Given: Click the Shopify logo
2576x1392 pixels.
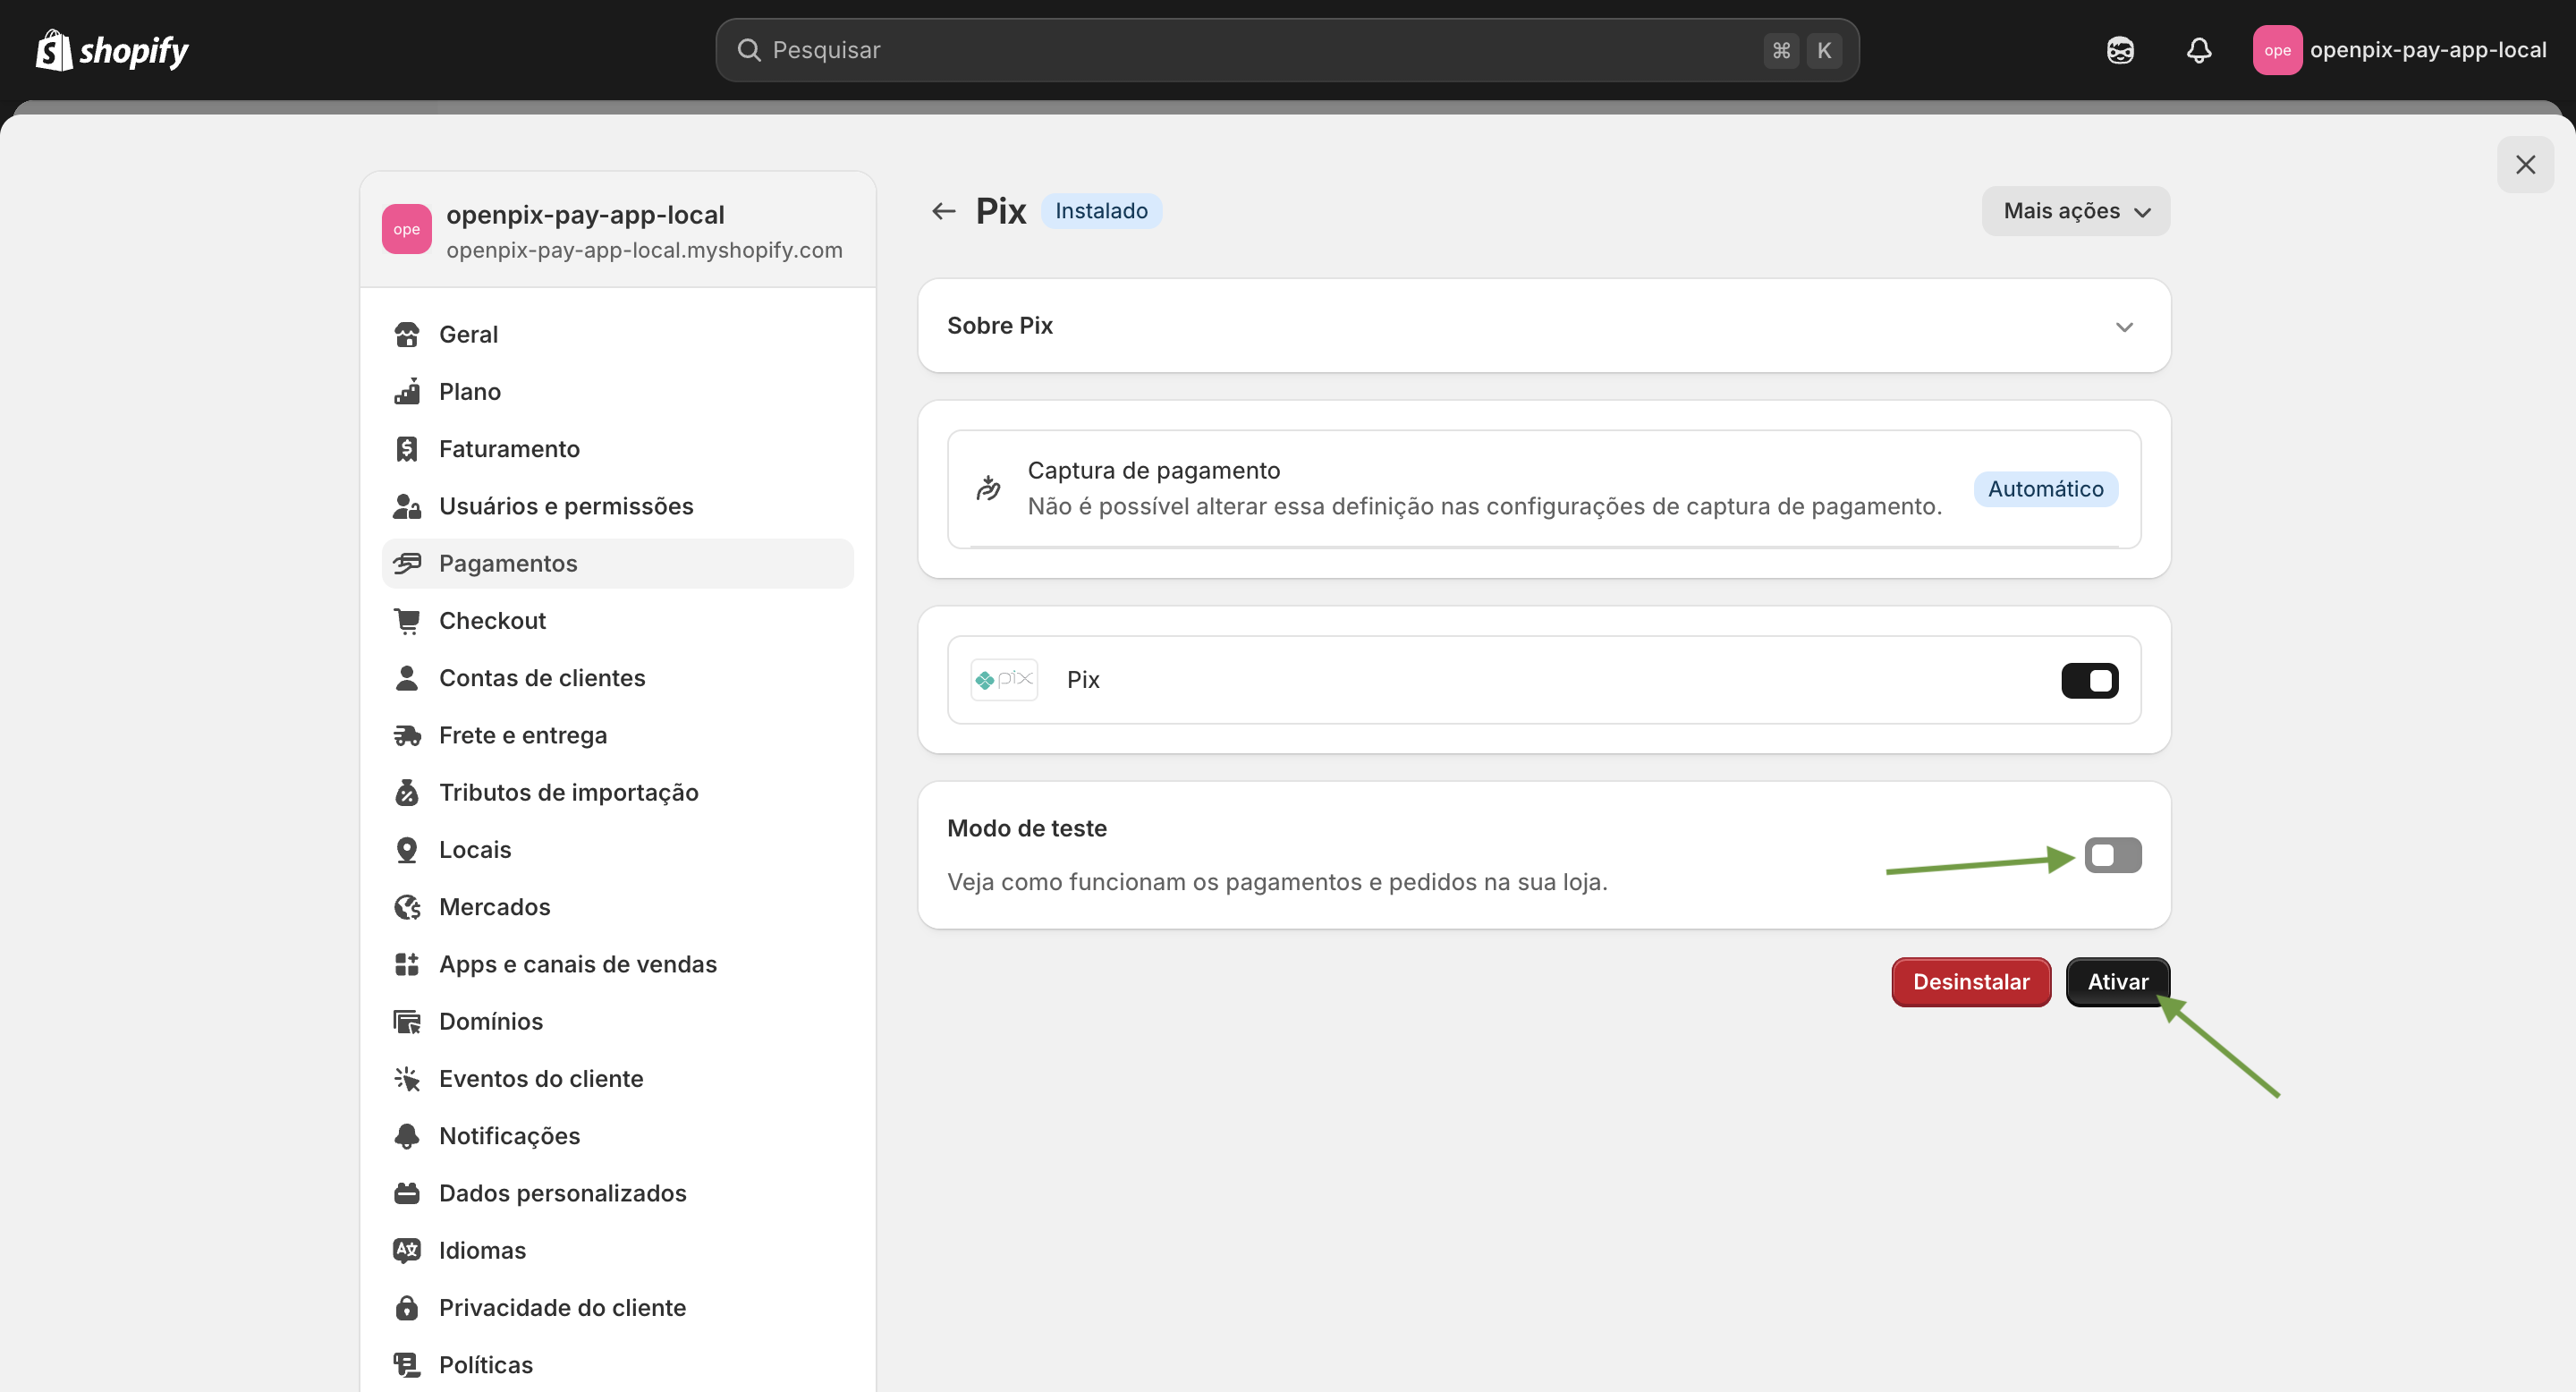Looking at the screenshot, I should pyautogui.click(x=111, y=49).
